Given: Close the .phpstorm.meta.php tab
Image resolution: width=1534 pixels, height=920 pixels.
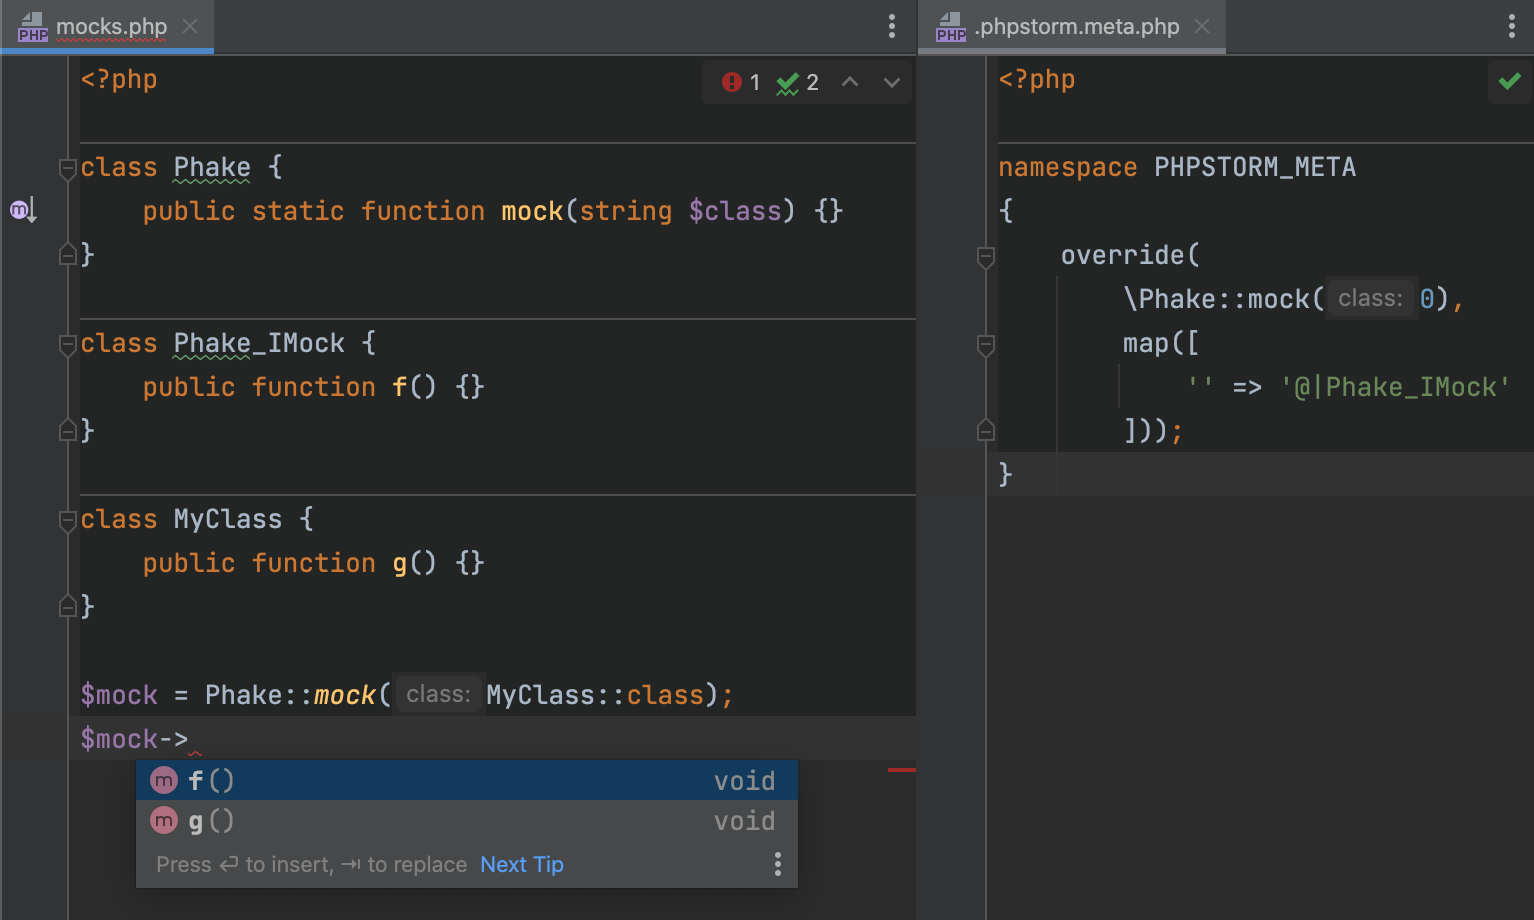Looking at the screenshot, I should click(1202, 27).
